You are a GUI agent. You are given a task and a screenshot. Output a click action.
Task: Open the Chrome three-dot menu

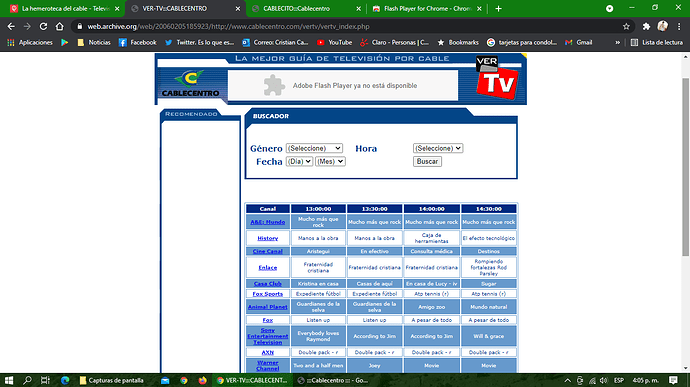(679, 26)
